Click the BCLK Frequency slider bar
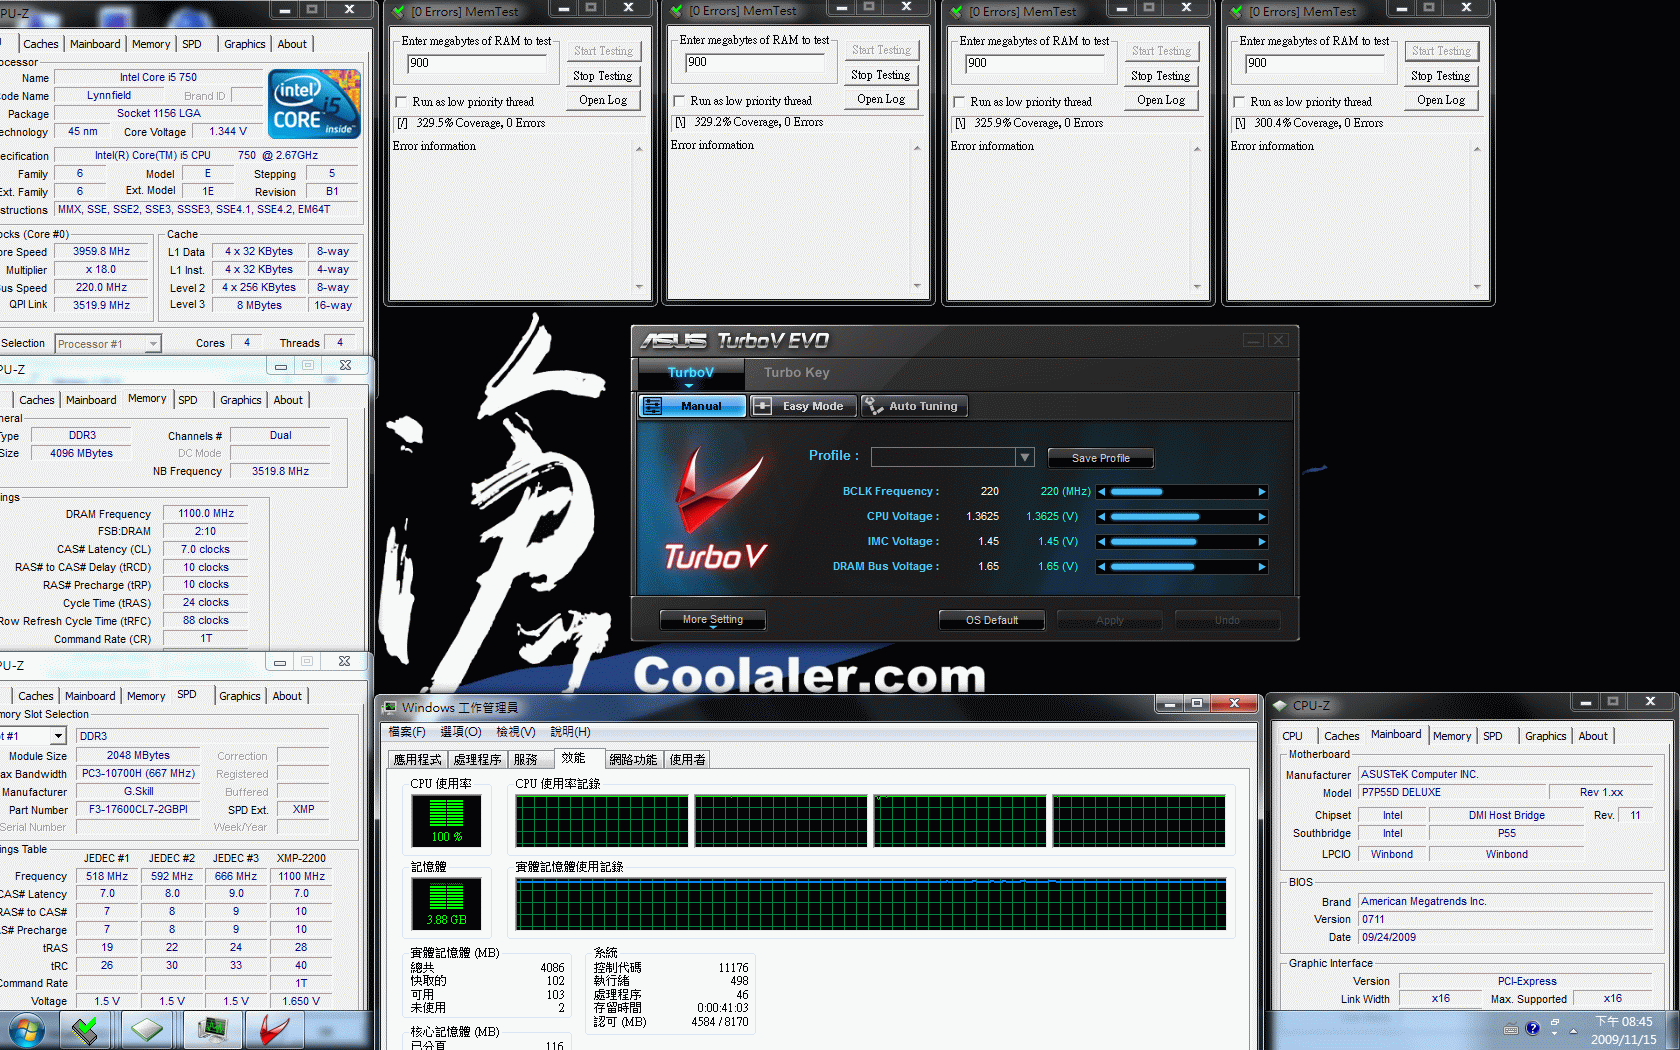Screen dimensions: 1680x1050 (x=1182, y=492)
